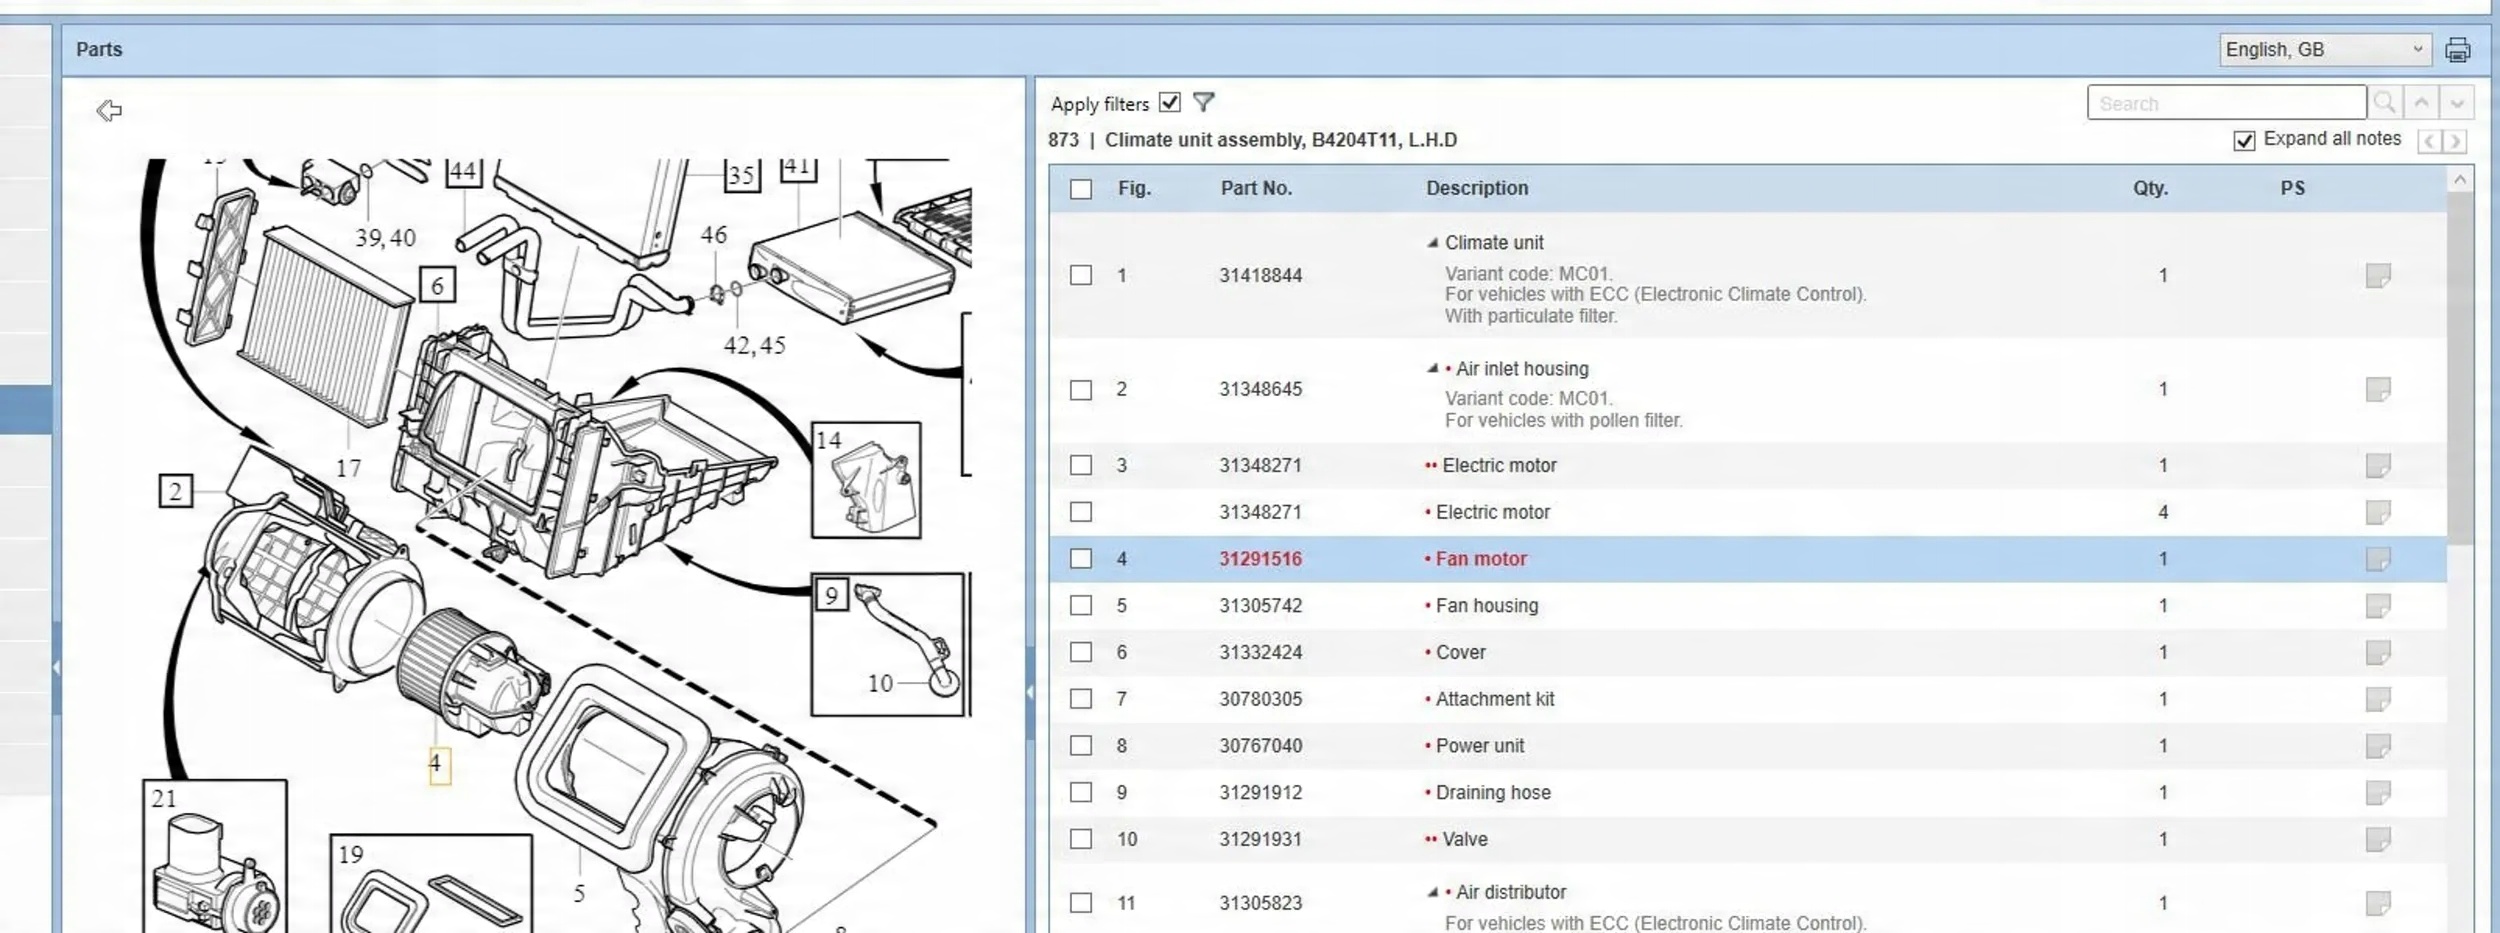This screenshot has width=2500, height=933.
Task: Click callout 19 thumbnail in diagram
Action: [x=431, y=884]
